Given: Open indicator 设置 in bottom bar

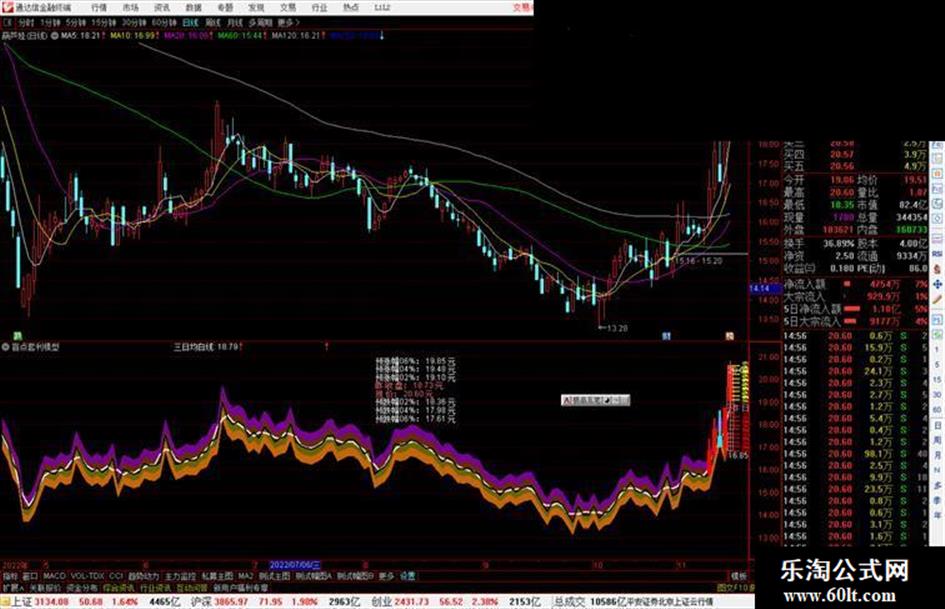Looking at the screenshot, I should pos(407,576).
